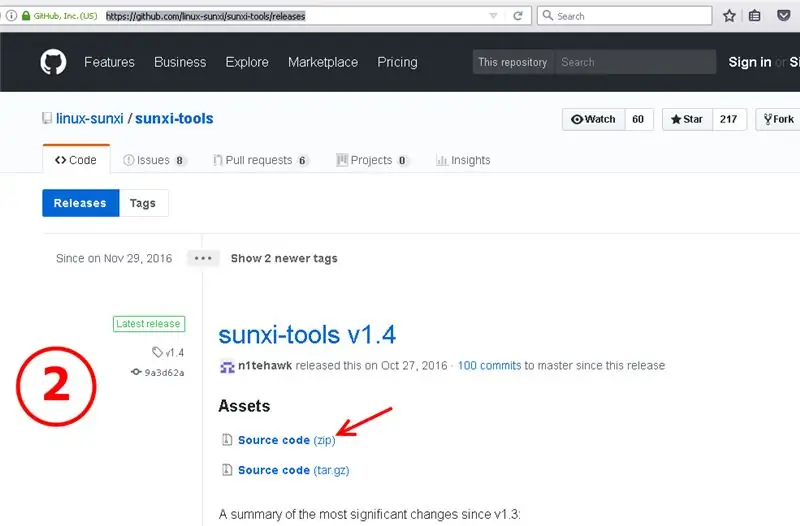Click the Sign in link
The width and height of the screenshot is (800, 526).
[x=749, y=62]
